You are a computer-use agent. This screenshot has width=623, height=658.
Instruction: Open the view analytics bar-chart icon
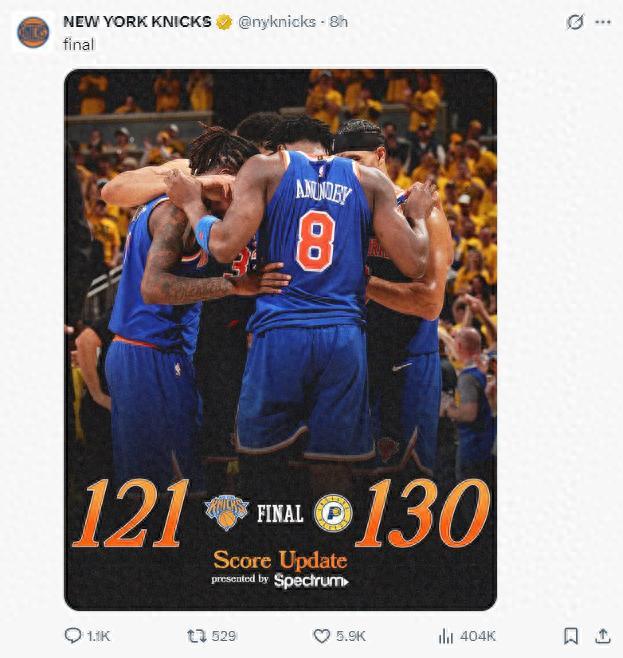click(x=446, y=635)
